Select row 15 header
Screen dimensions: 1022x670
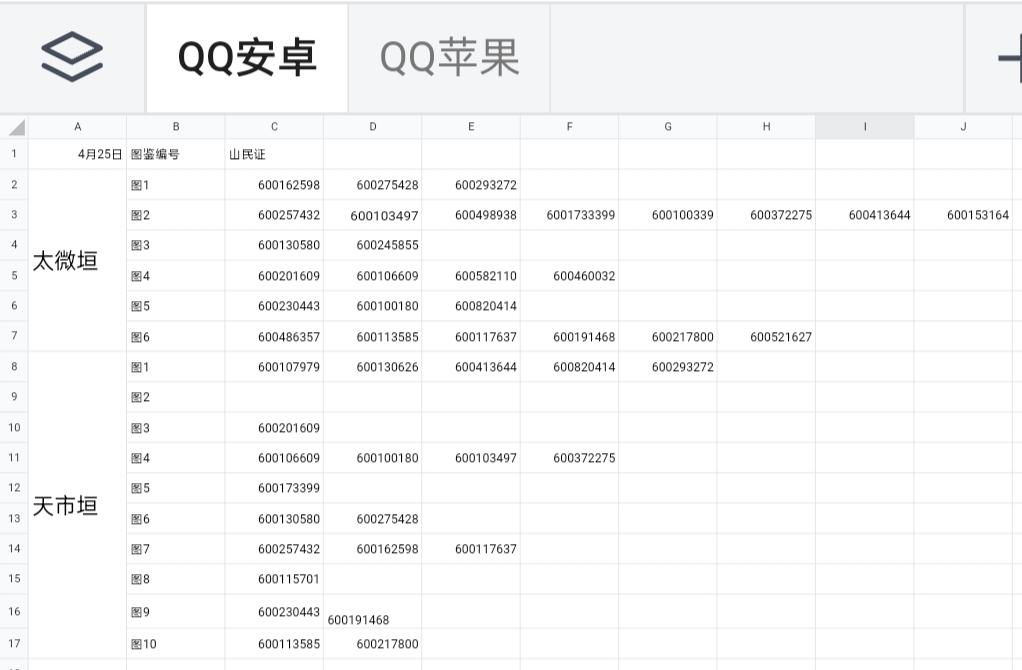[14, 578]
